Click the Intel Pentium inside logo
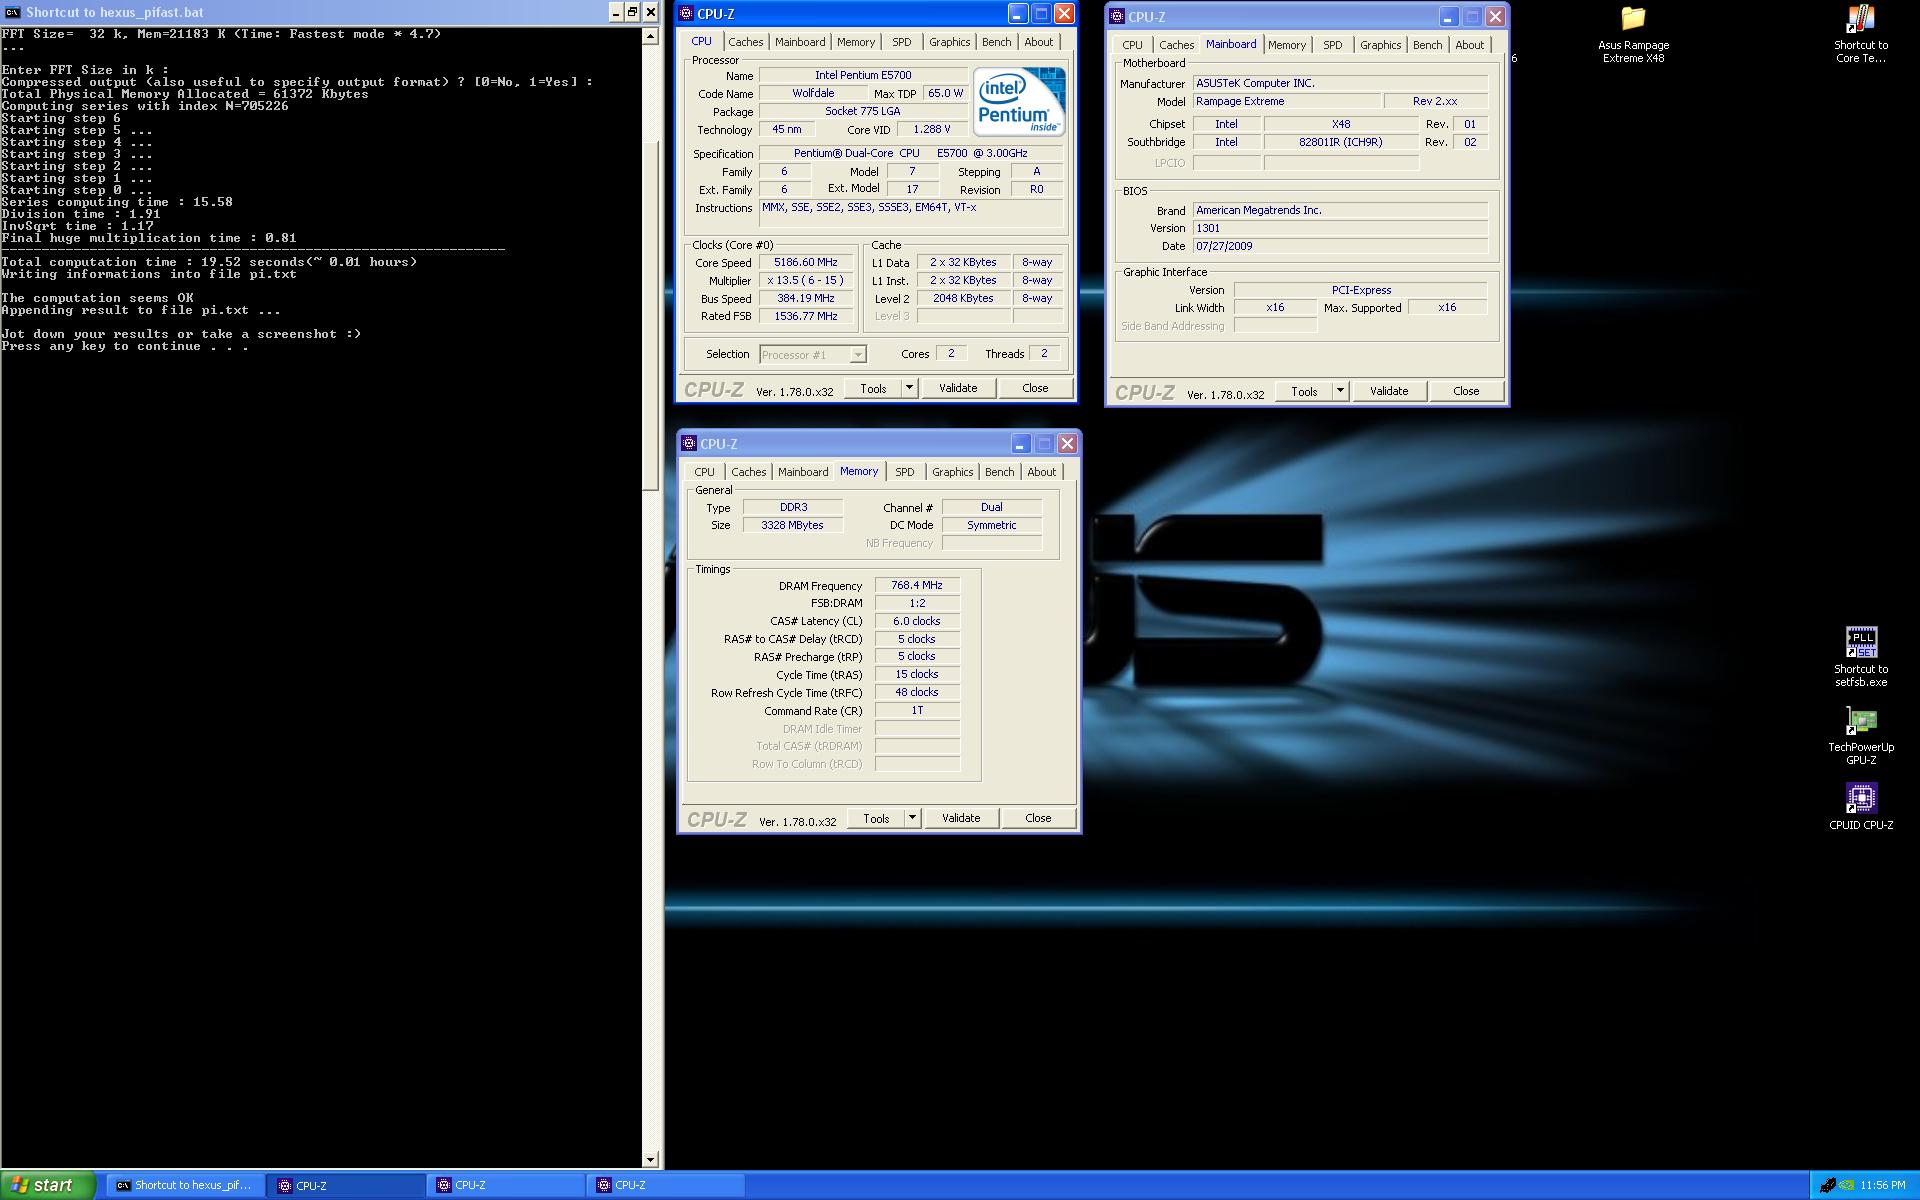 pyautogui.click(x=1018, y=101)
